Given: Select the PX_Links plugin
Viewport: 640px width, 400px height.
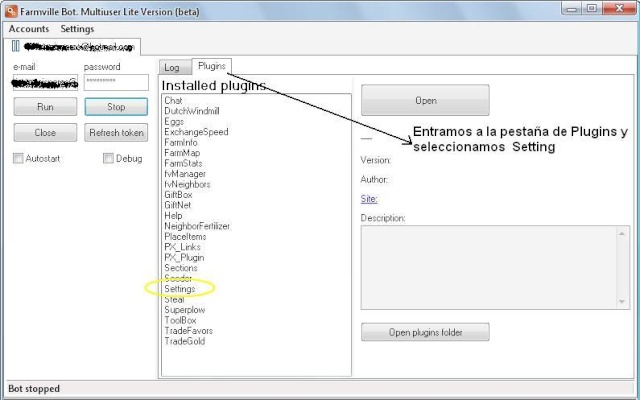Looking at the screenshot, I should (182, 247).
